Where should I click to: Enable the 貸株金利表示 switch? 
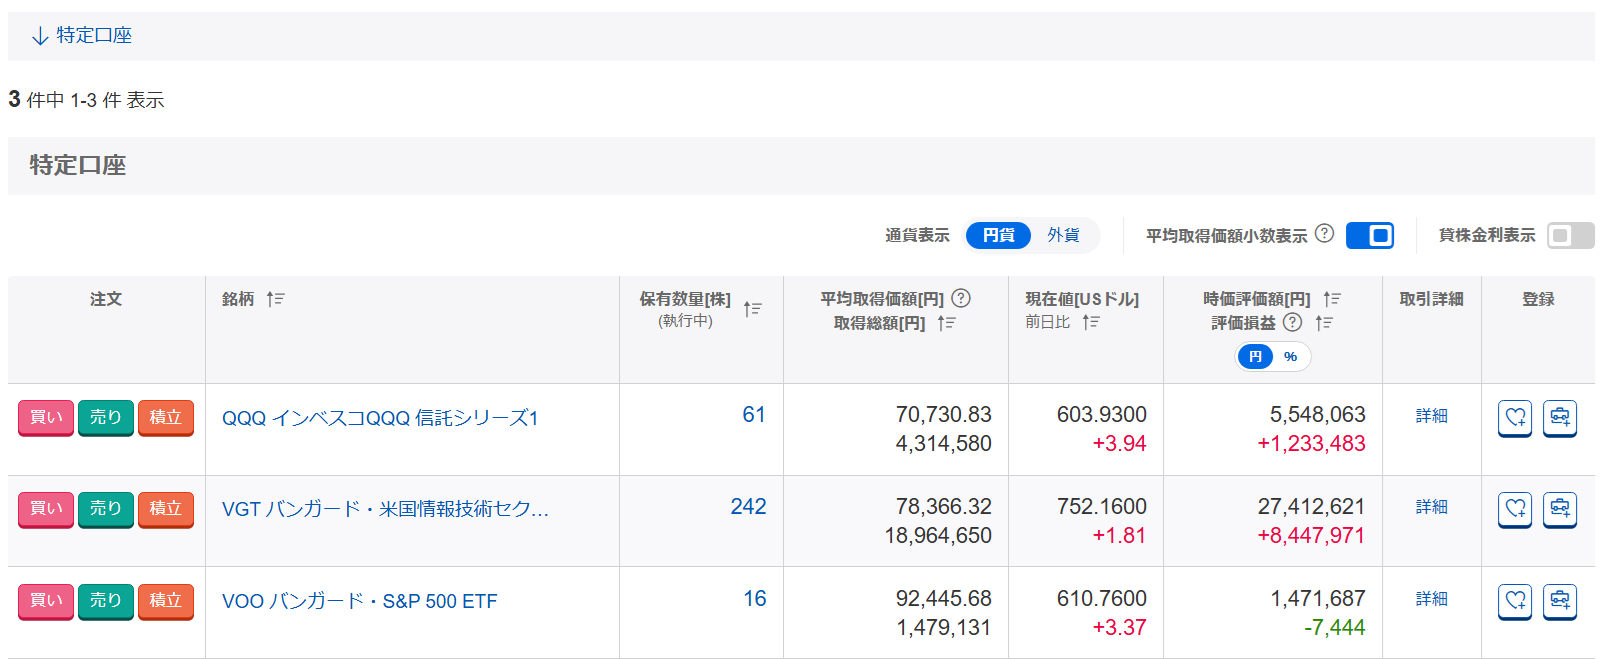tap(1570, 235)
